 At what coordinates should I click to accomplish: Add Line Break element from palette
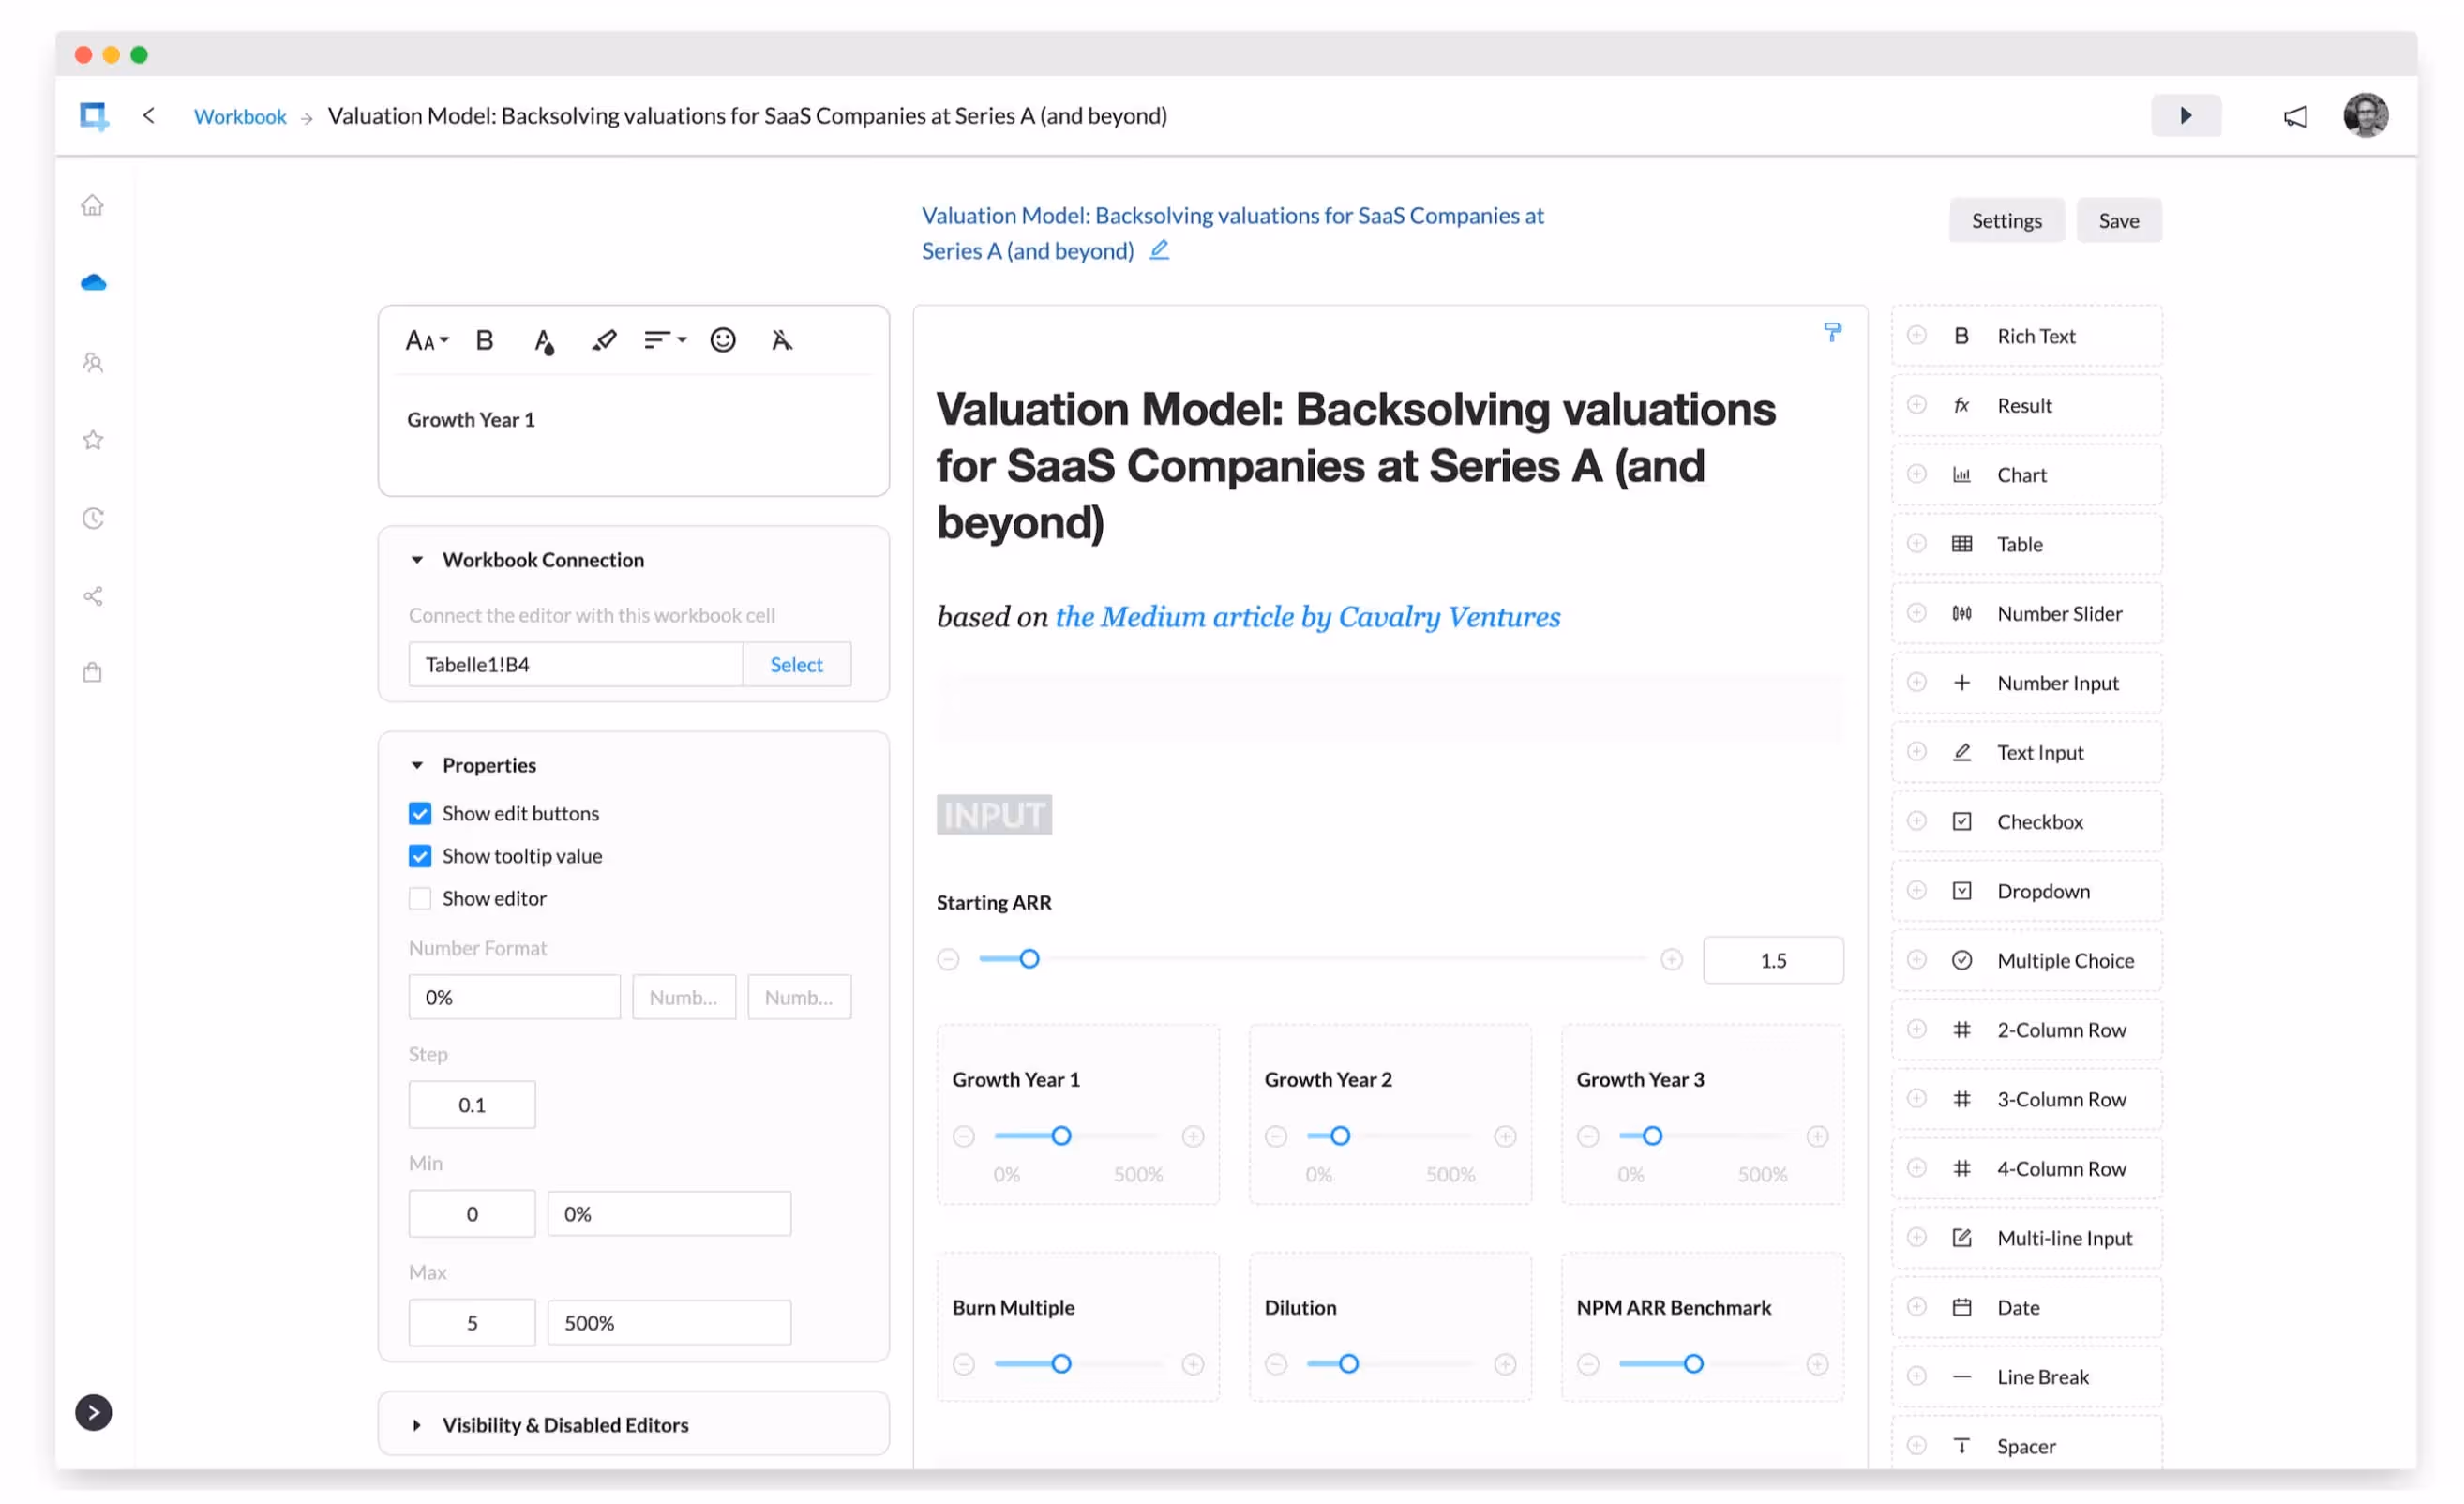pos(2028,1378)
